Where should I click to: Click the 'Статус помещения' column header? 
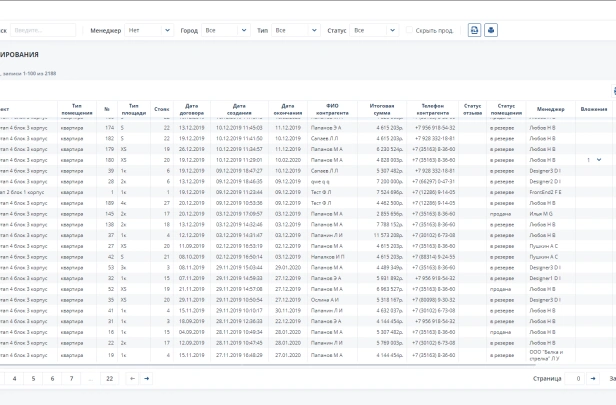506,108
